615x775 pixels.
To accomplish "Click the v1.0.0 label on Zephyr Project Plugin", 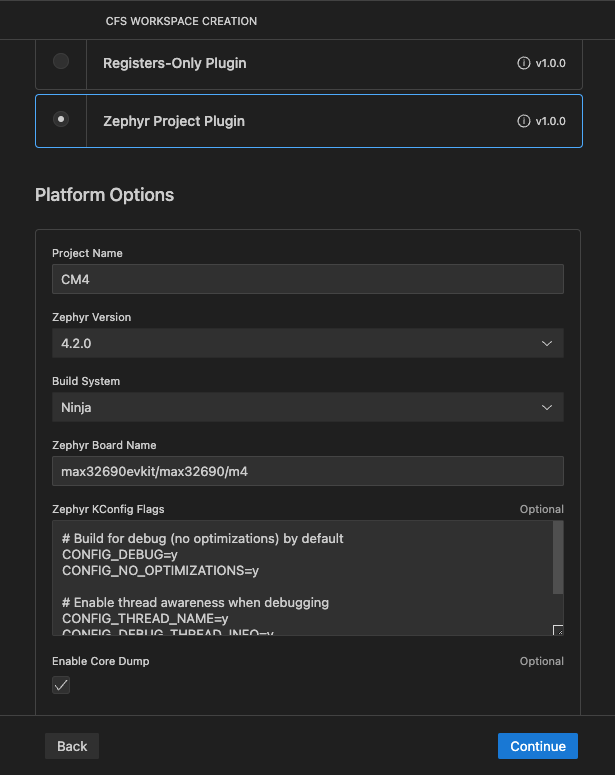I will click(x=550, y=121).
